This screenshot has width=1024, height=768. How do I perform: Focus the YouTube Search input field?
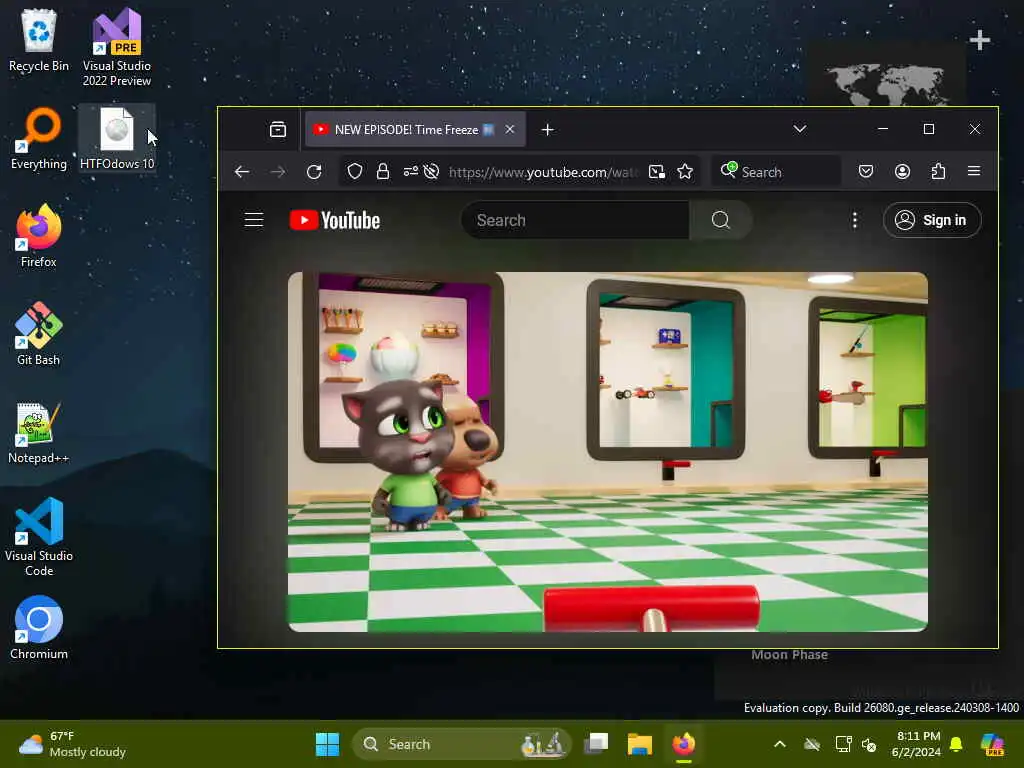click(575, 220)
